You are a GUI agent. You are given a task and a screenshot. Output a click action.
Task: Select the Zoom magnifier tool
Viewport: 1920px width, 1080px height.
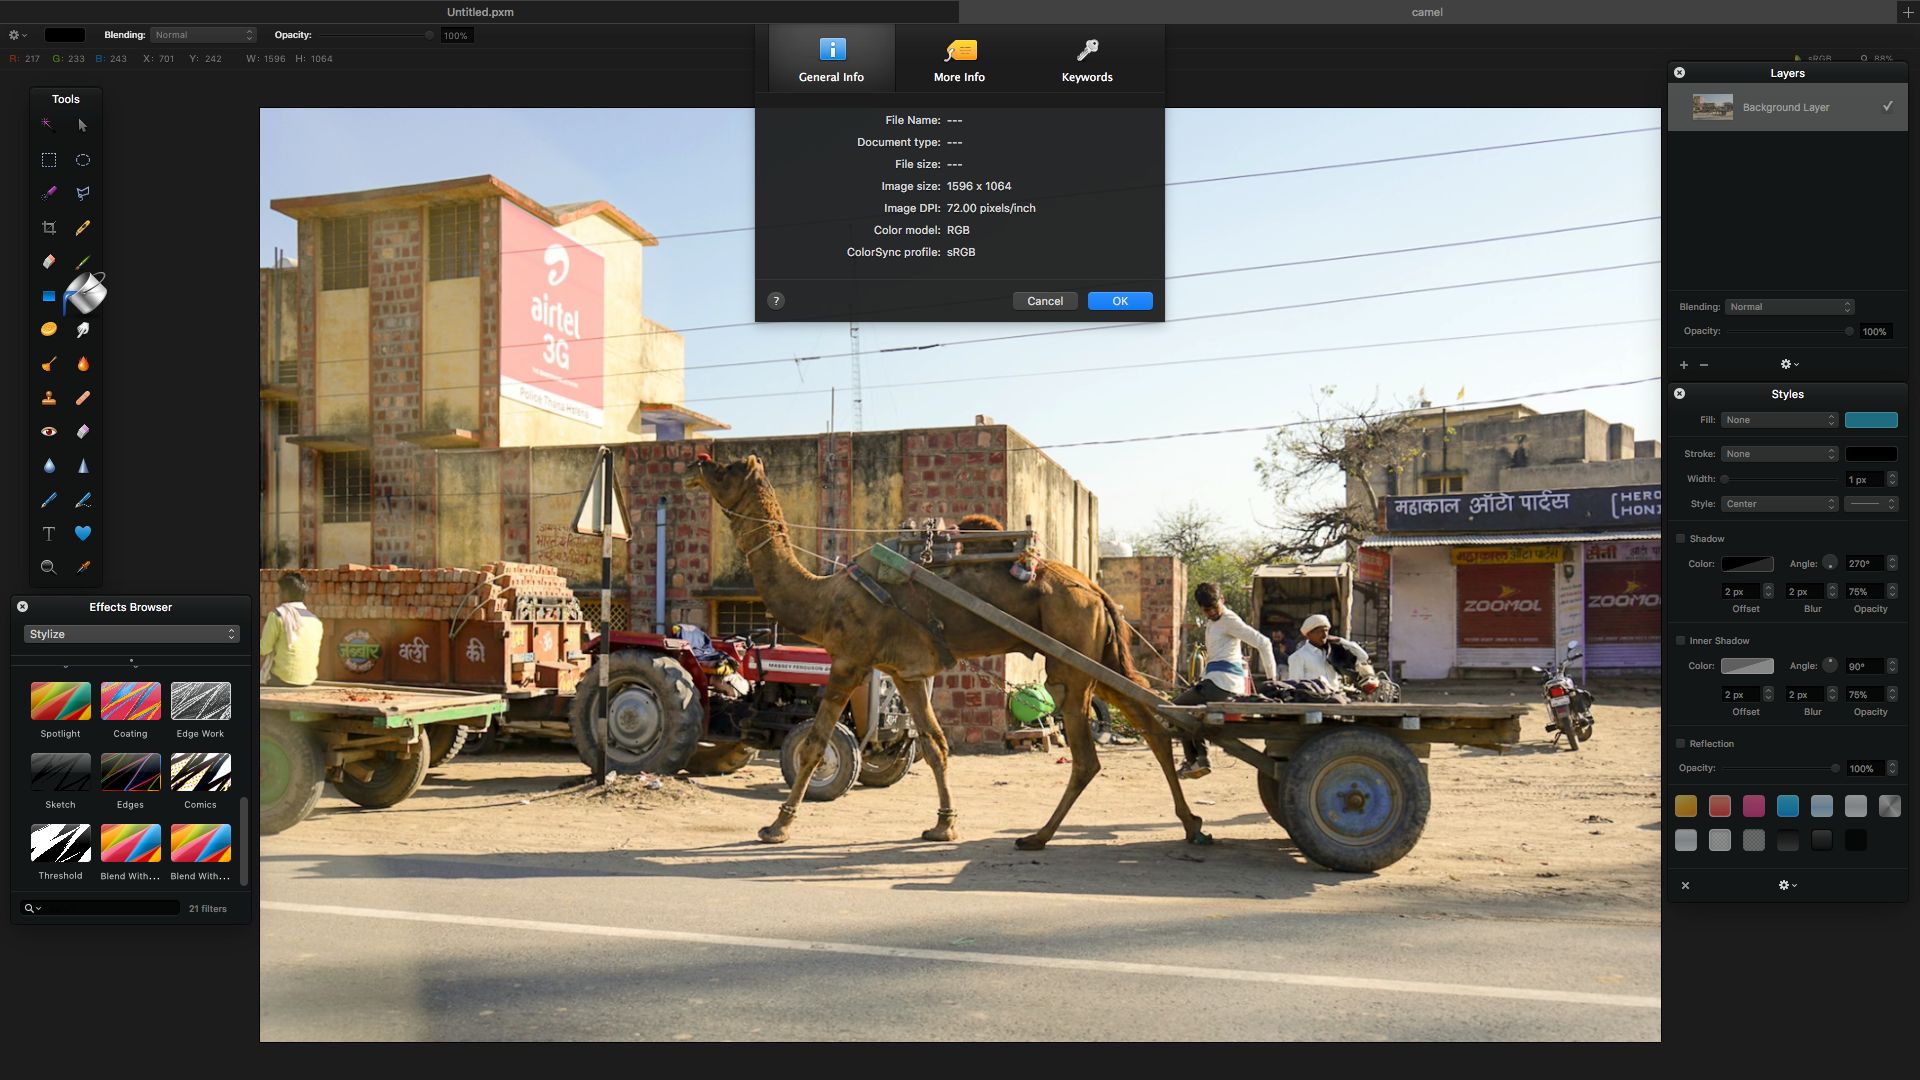pyautogui.click(x=48, y=567)
